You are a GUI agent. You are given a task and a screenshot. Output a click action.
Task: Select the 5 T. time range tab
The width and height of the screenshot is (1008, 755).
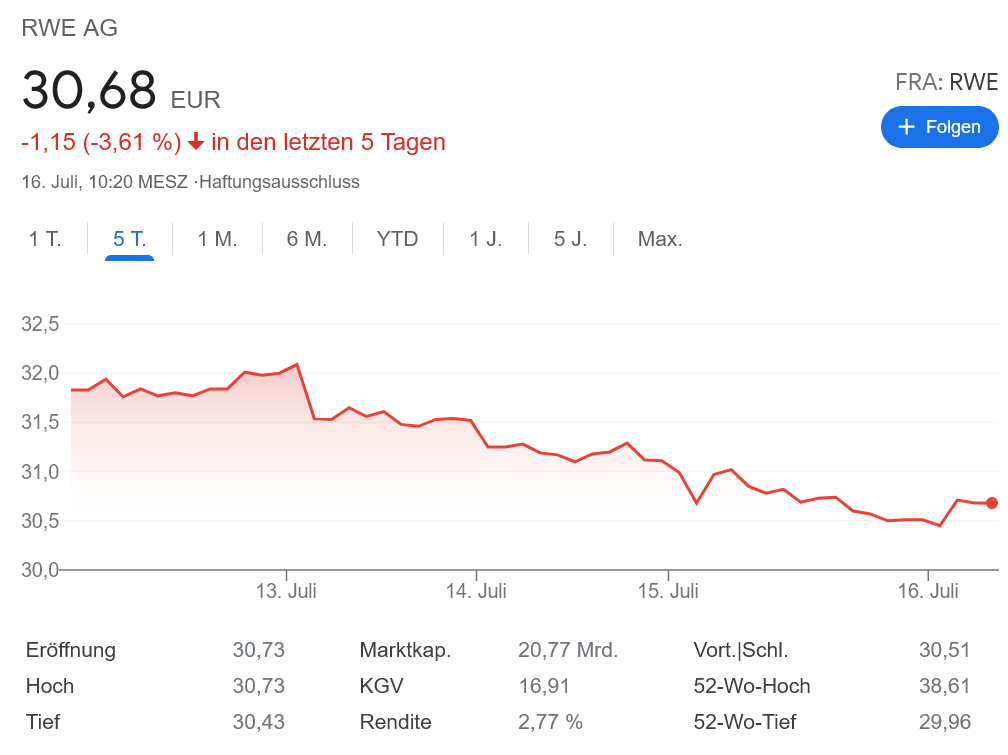point(130,239)
